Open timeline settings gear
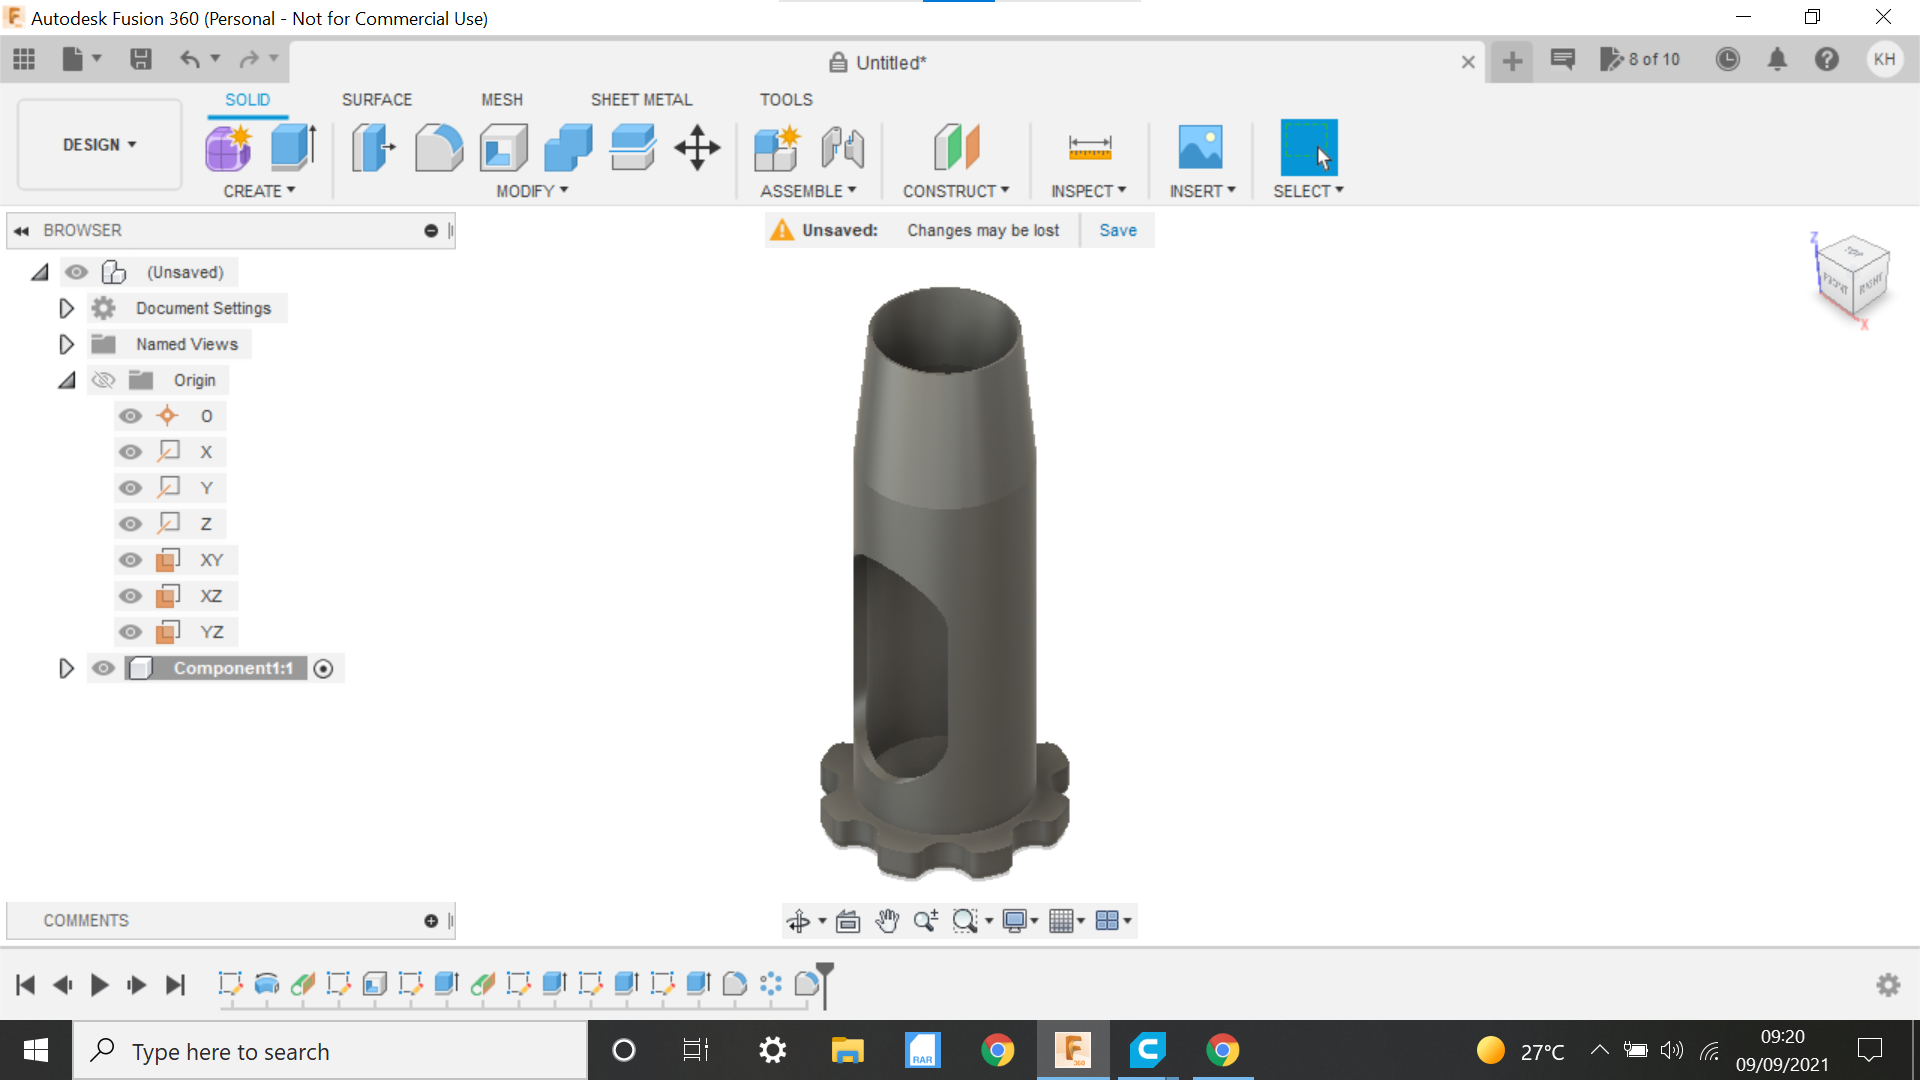Viewport: 1920px width, 1080px height. point(1888,985)
